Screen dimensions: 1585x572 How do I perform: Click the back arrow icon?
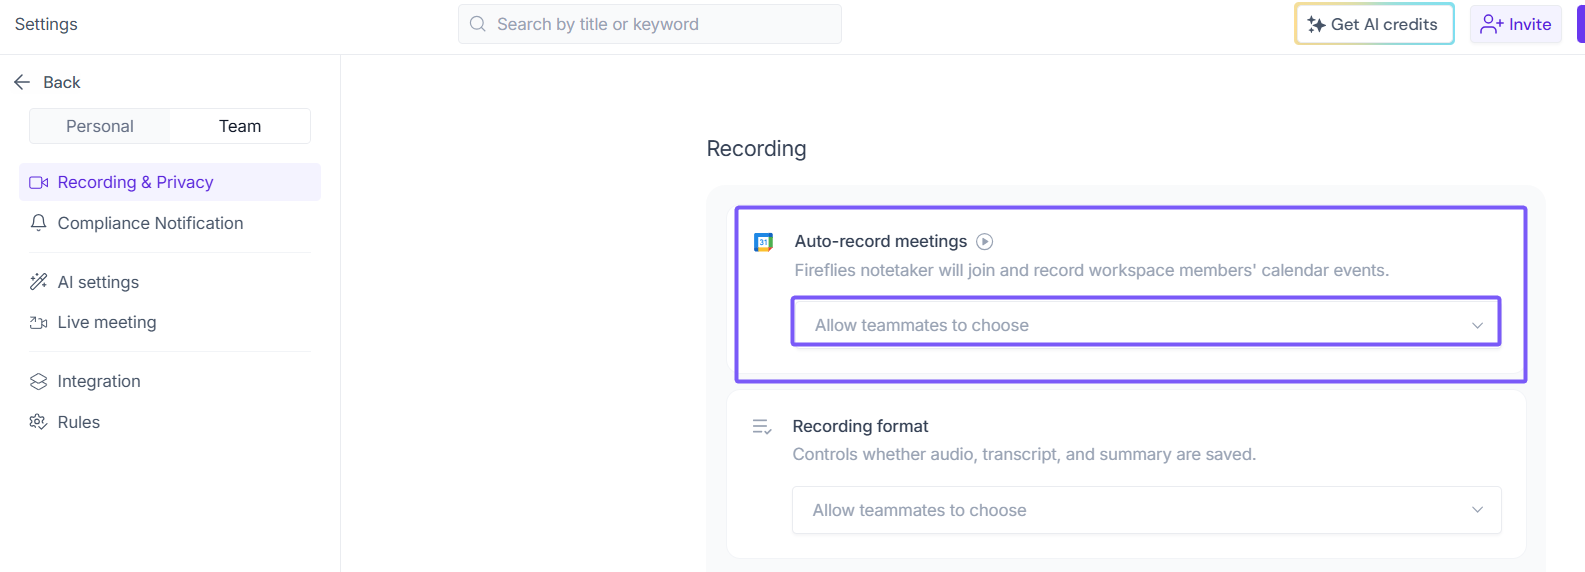coord(22,82)
